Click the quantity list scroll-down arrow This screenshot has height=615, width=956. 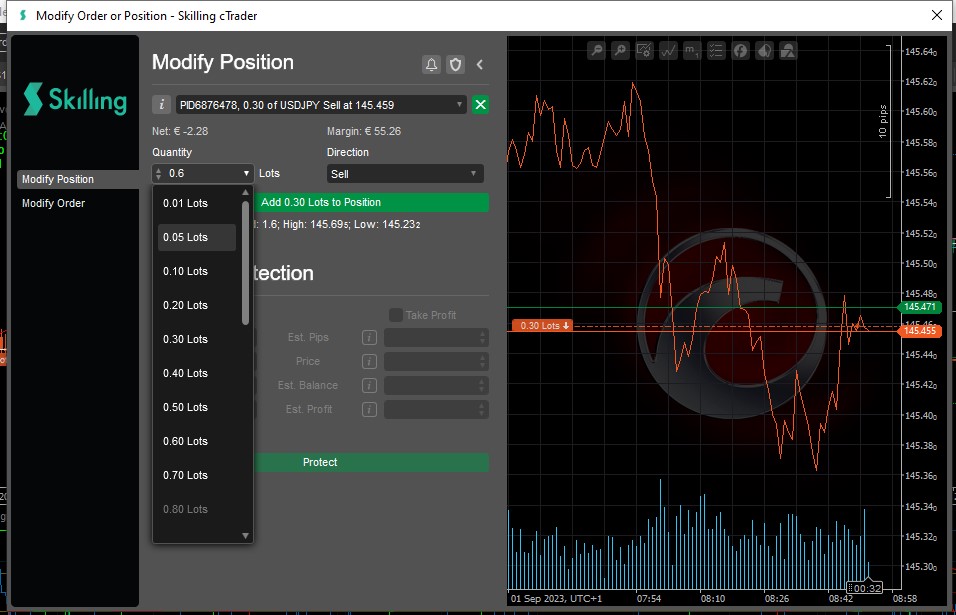pyautogui.click(x=245, y=536)
